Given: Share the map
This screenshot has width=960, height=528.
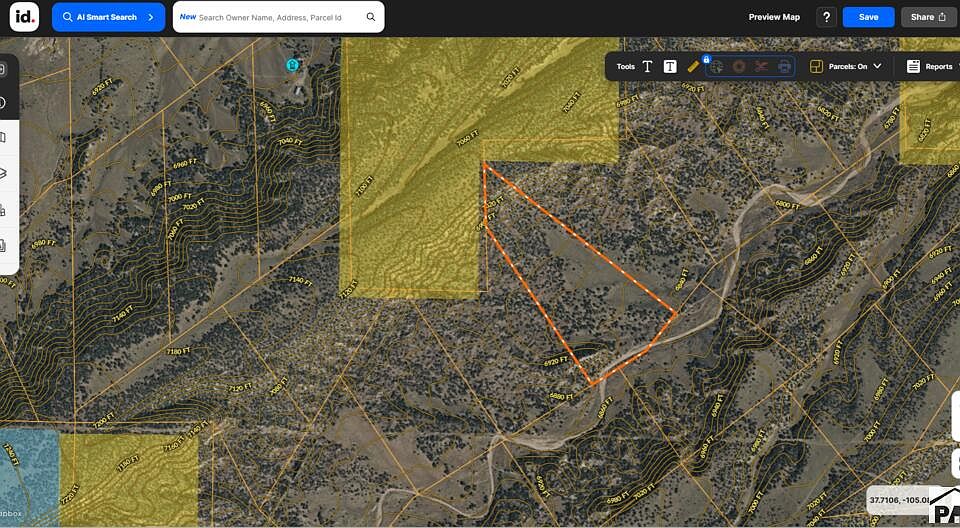Looking at the screenshot, I should point(928,17).
